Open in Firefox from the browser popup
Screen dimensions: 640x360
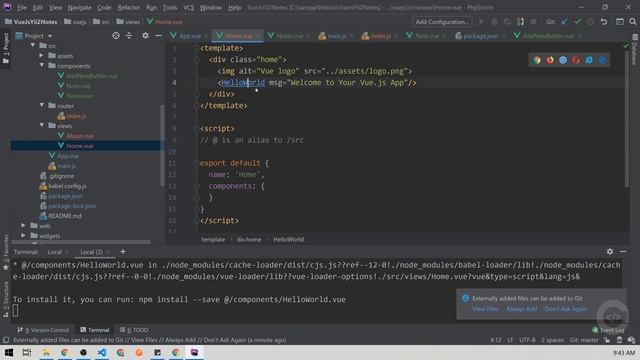pos(550,60)
